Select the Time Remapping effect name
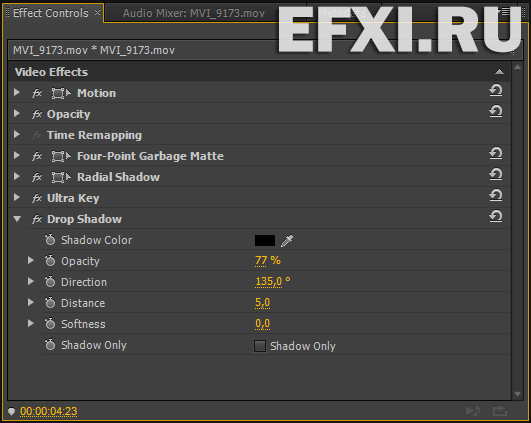Screen dimensions: 531x423 (94, 135)
